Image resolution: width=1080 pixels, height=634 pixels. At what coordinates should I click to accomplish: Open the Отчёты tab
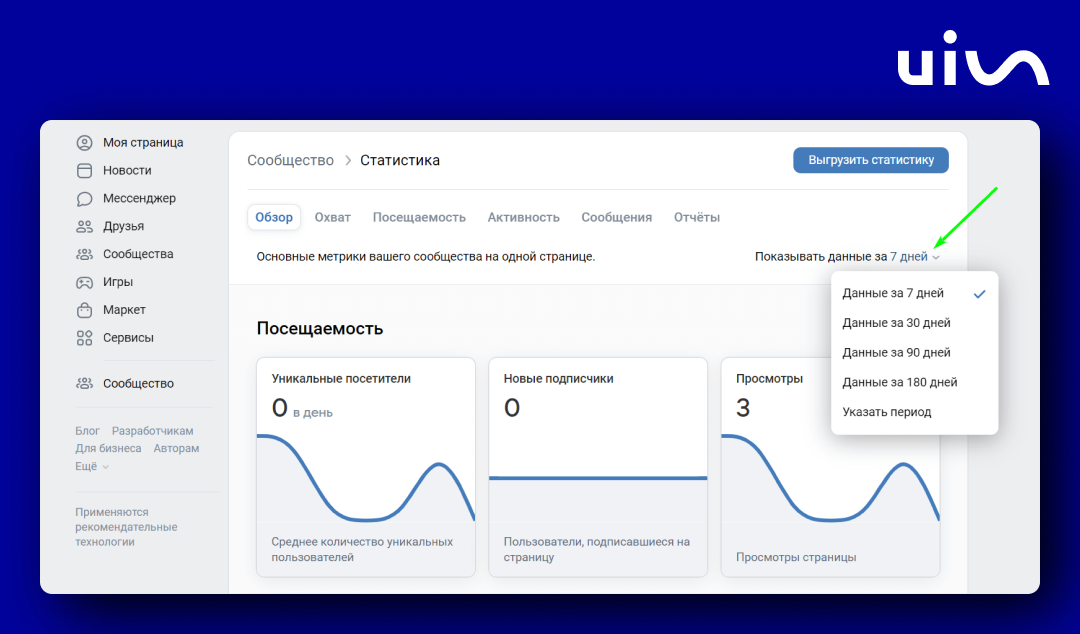click(x=697, y=217)
